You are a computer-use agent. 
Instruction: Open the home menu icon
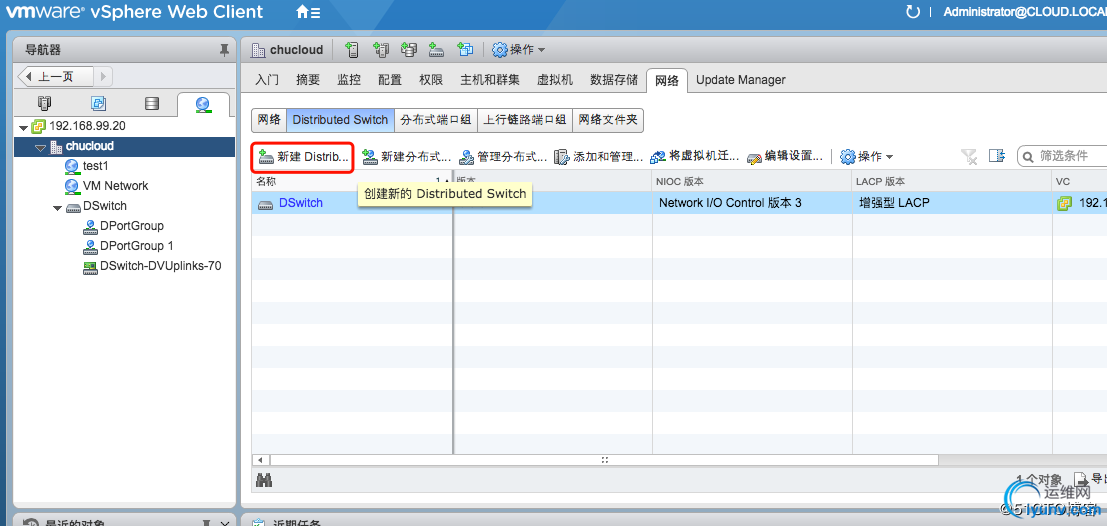click(308, 12)
